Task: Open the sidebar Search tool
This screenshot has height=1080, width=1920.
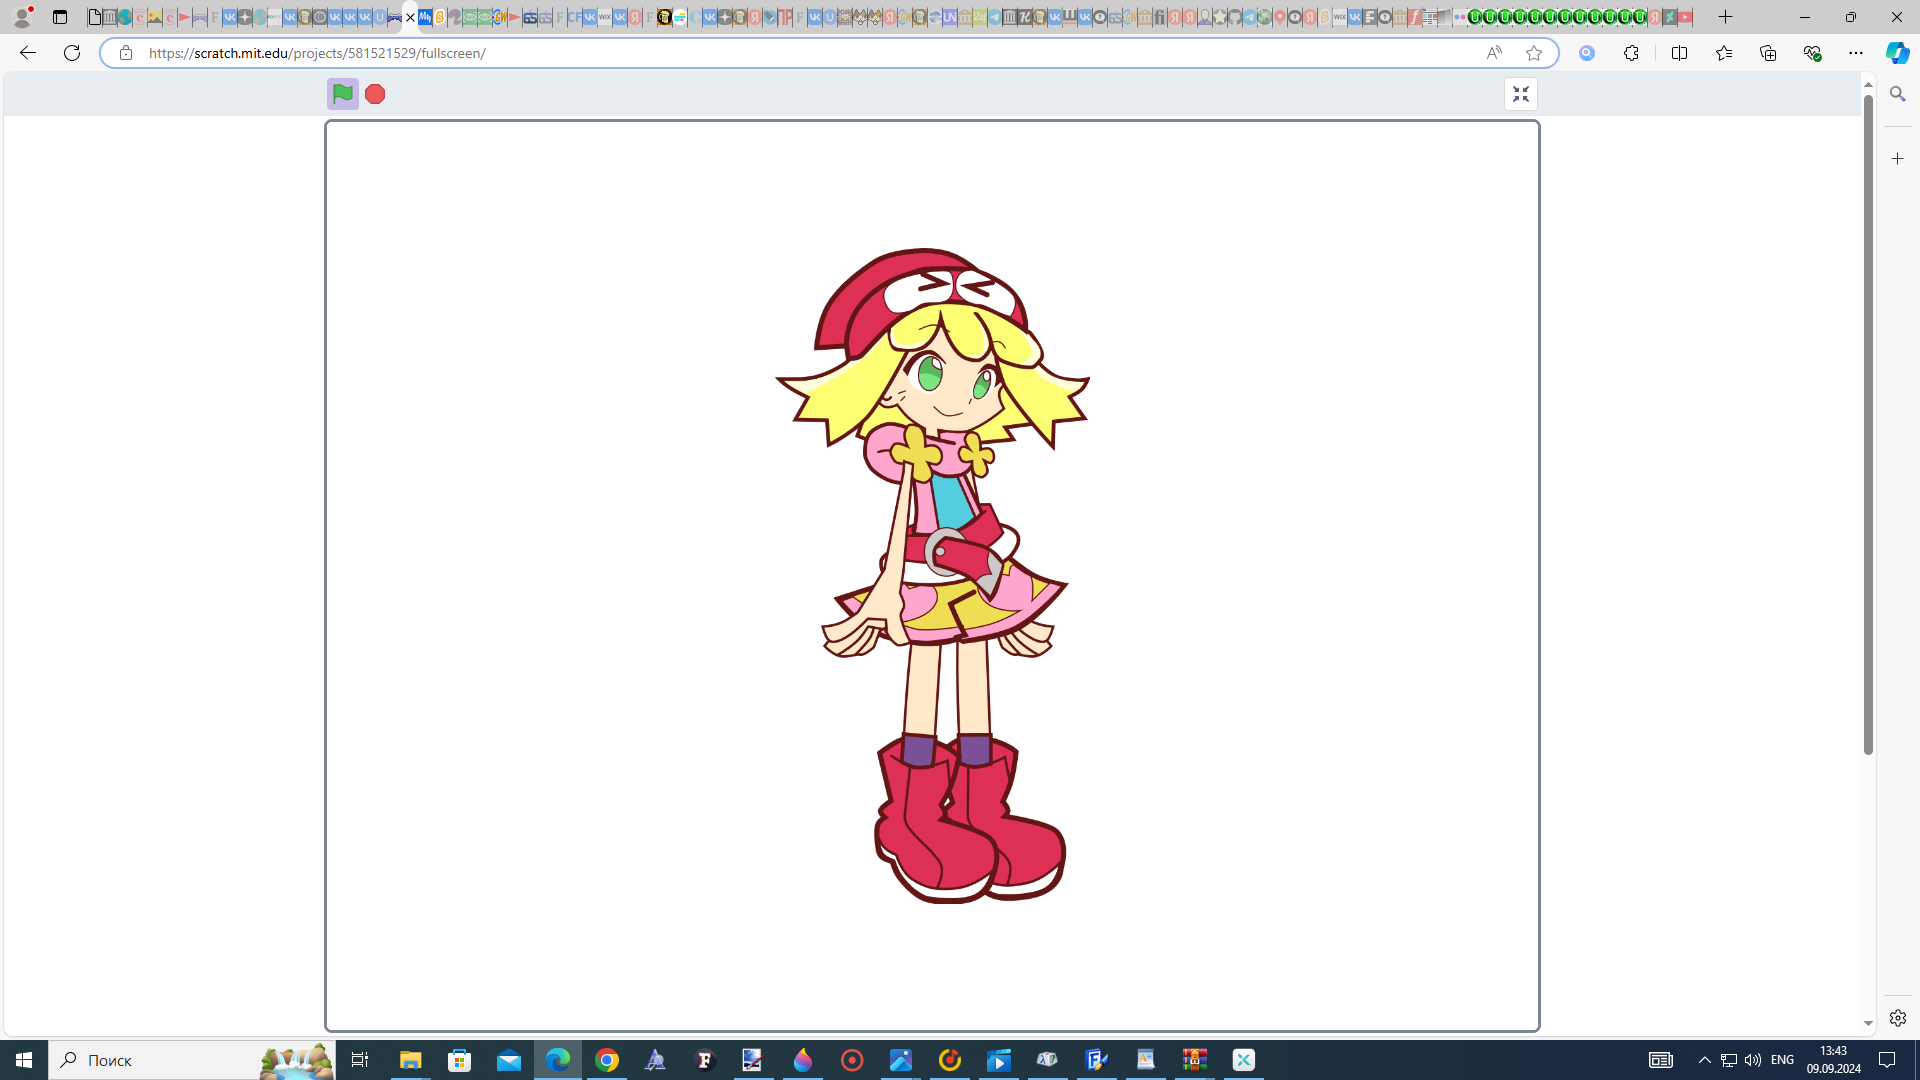Action: coord(1897,94)
